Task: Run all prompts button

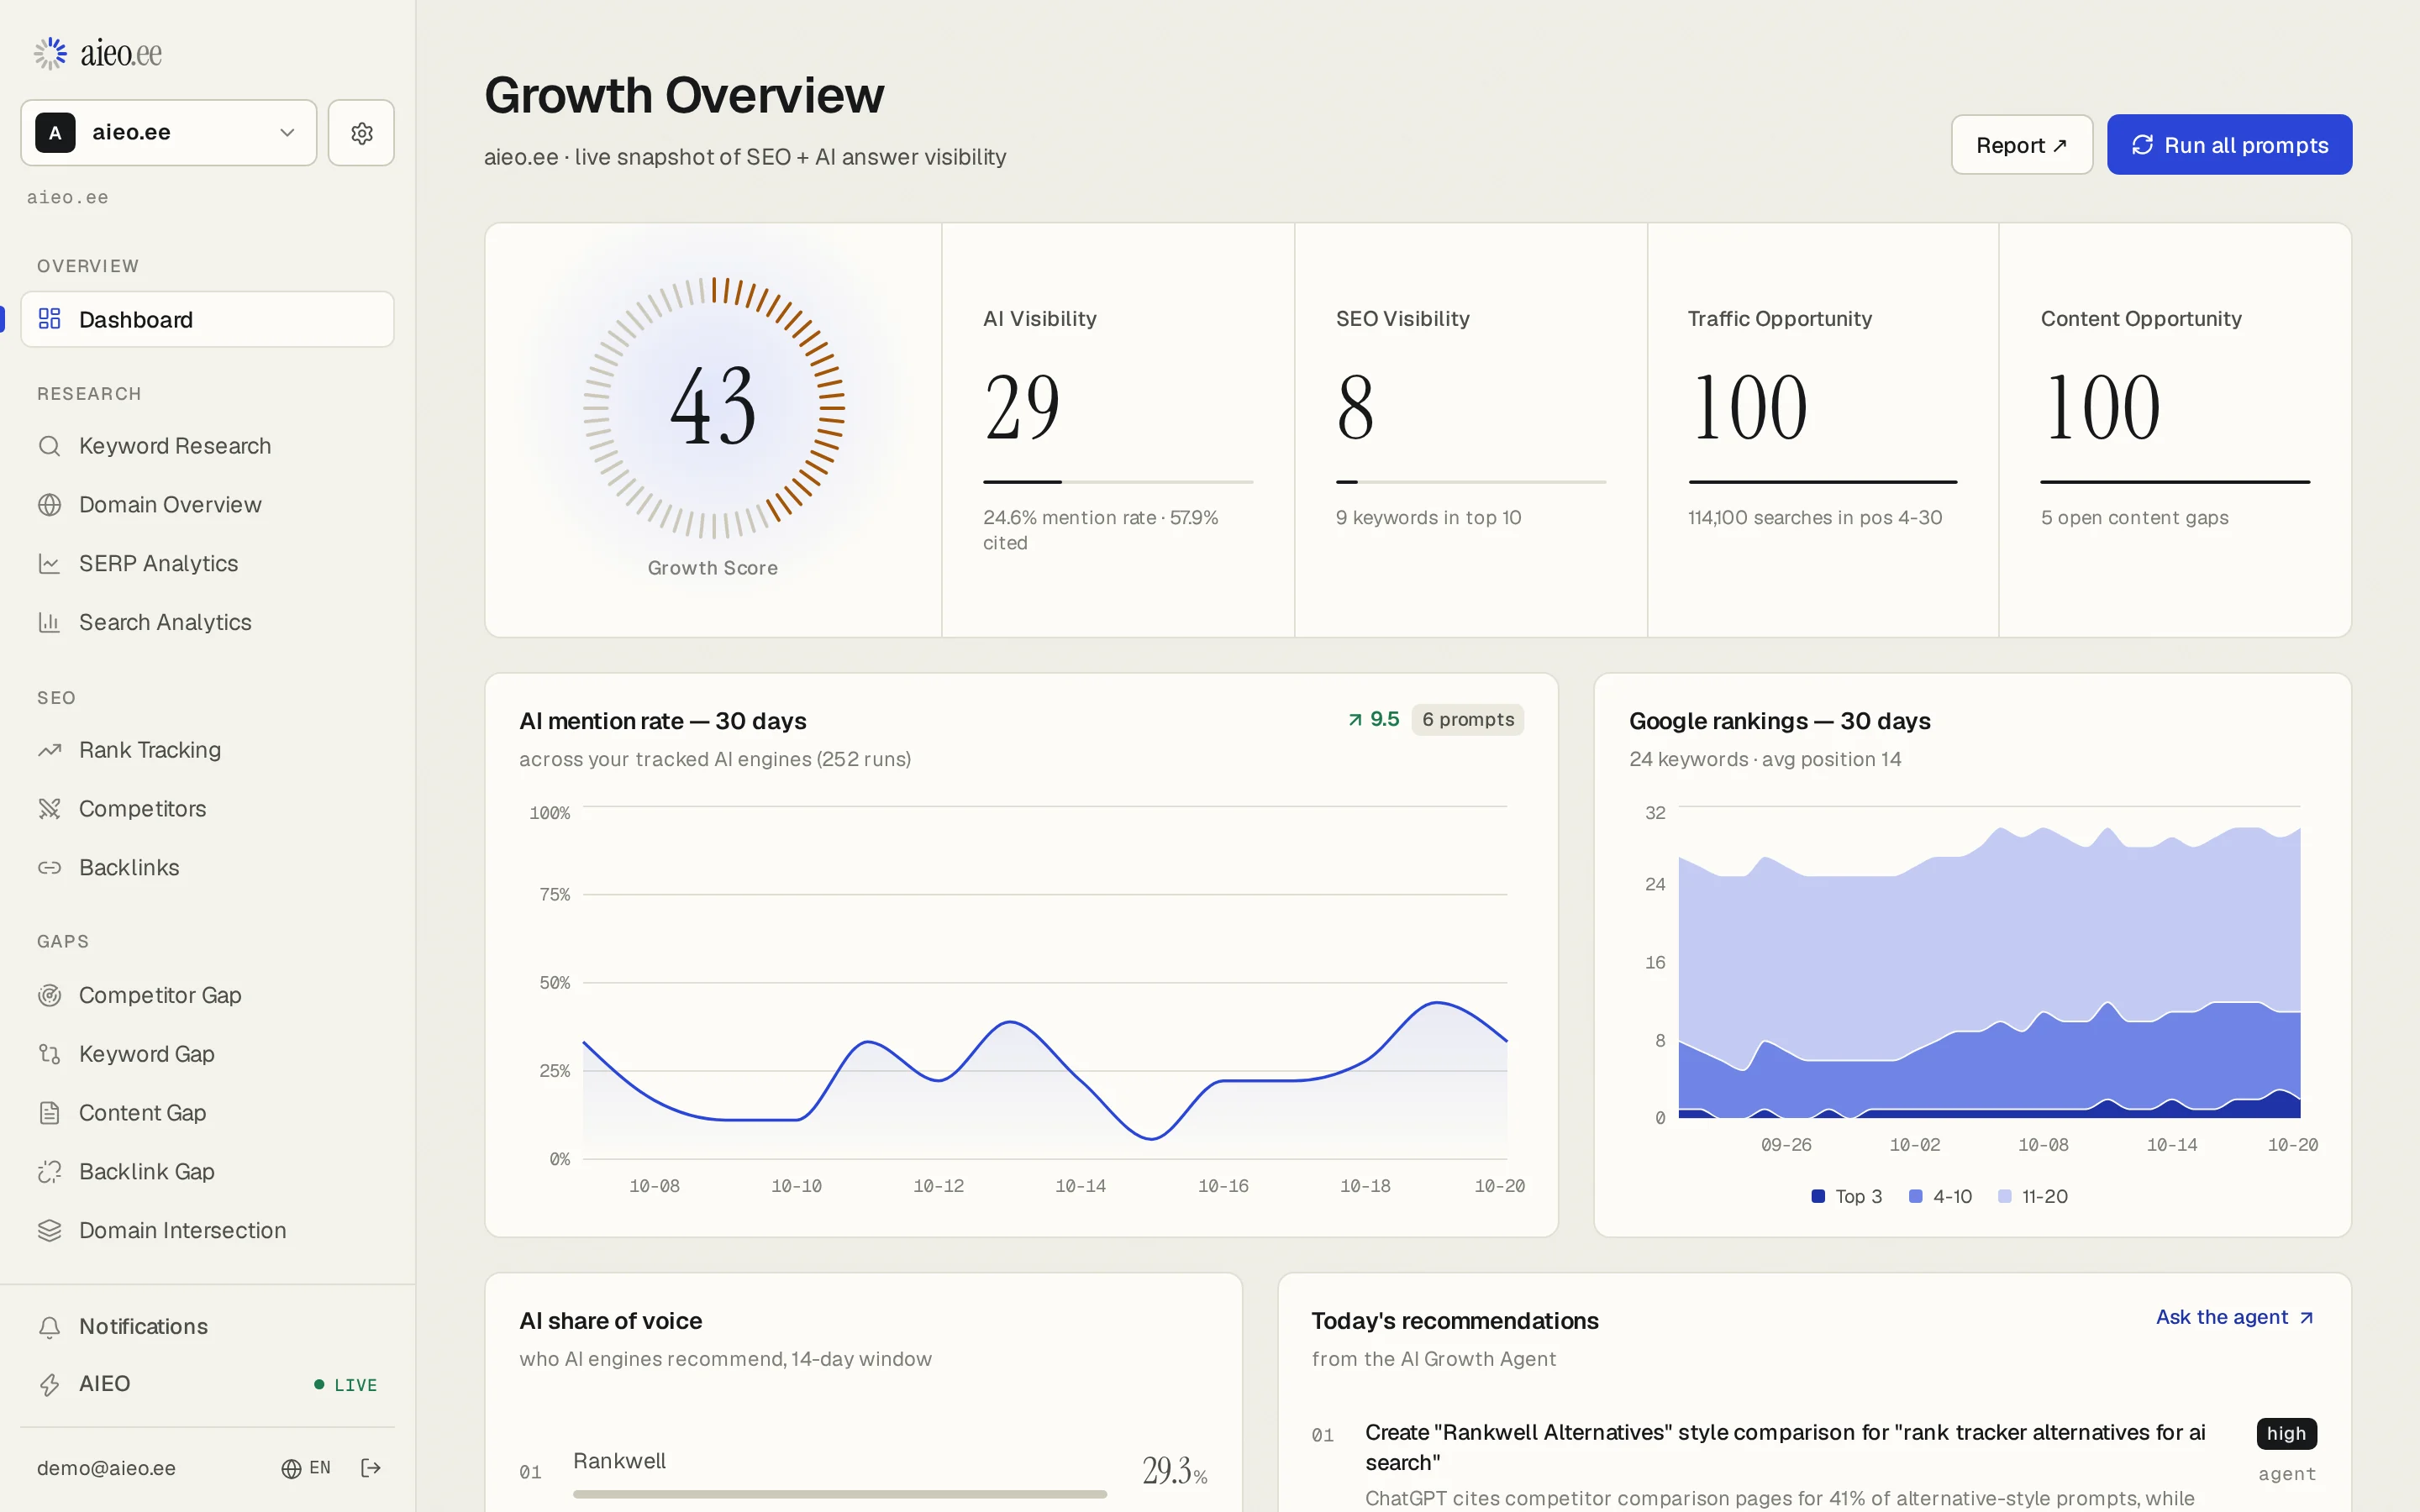Action: pos(2229,145)
